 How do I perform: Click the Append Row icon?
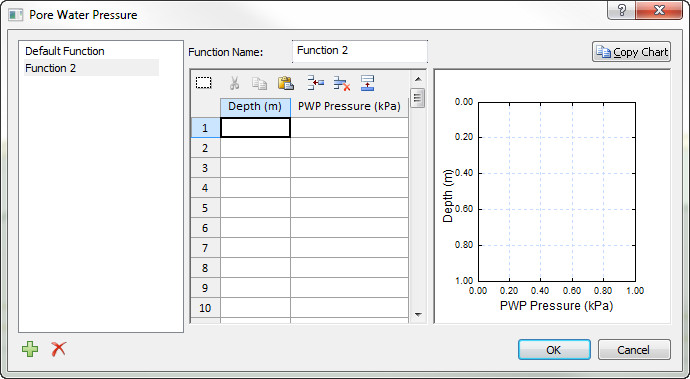tap(367, 83)
